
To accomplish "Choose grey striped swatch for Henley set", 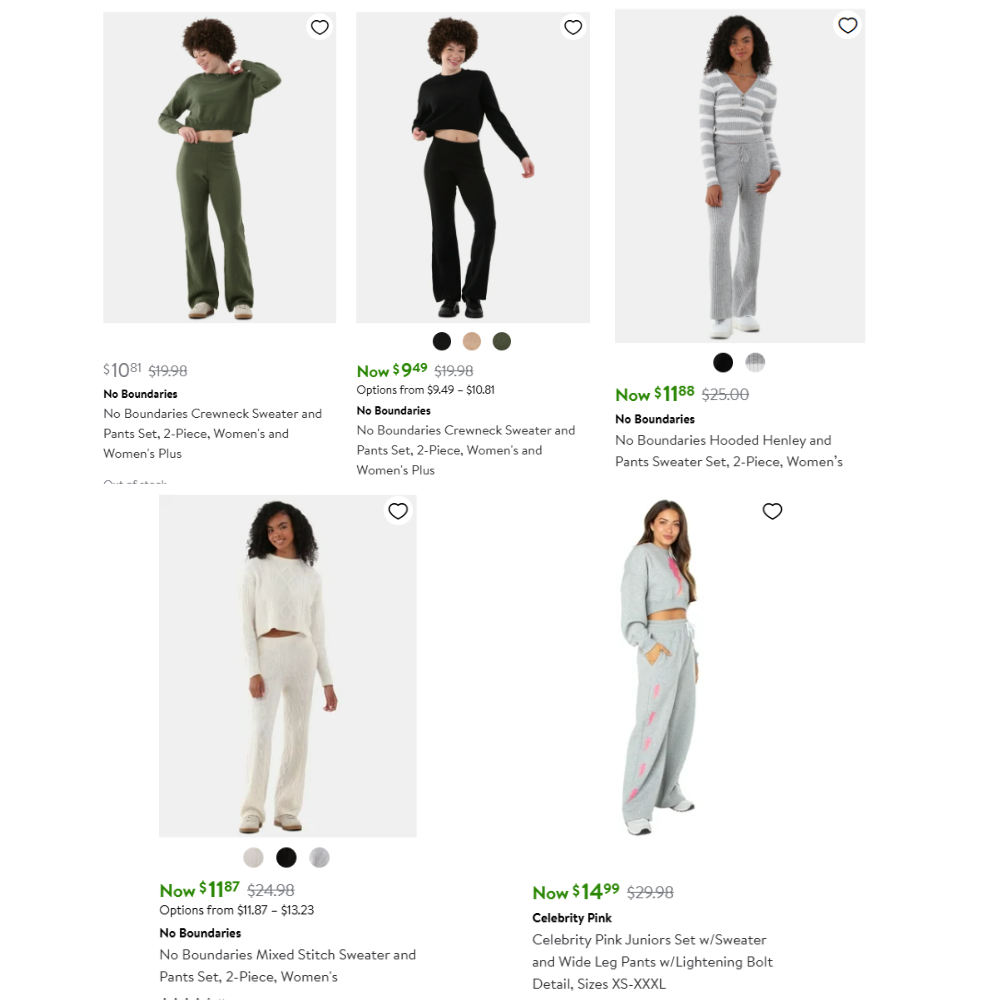I will [755, 363].
